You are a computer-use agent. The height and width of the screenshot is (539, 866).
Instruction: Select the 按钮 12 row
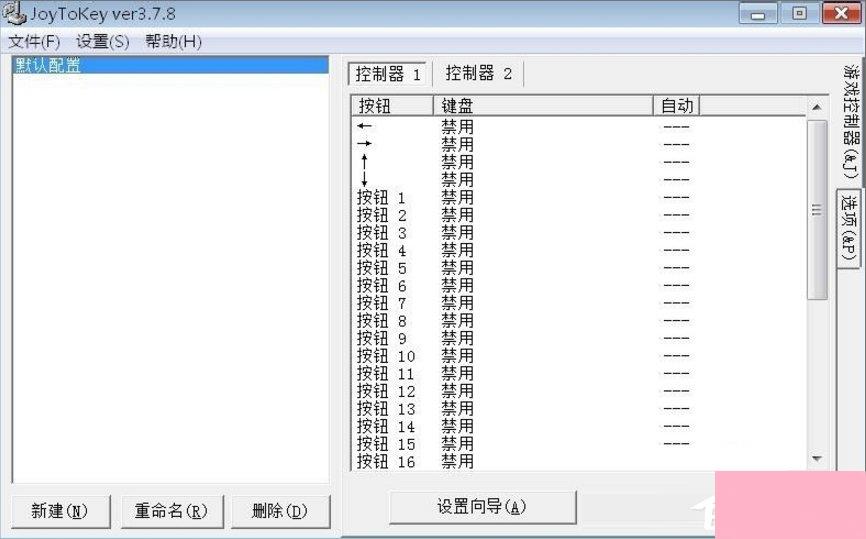[x=578, y=392]
